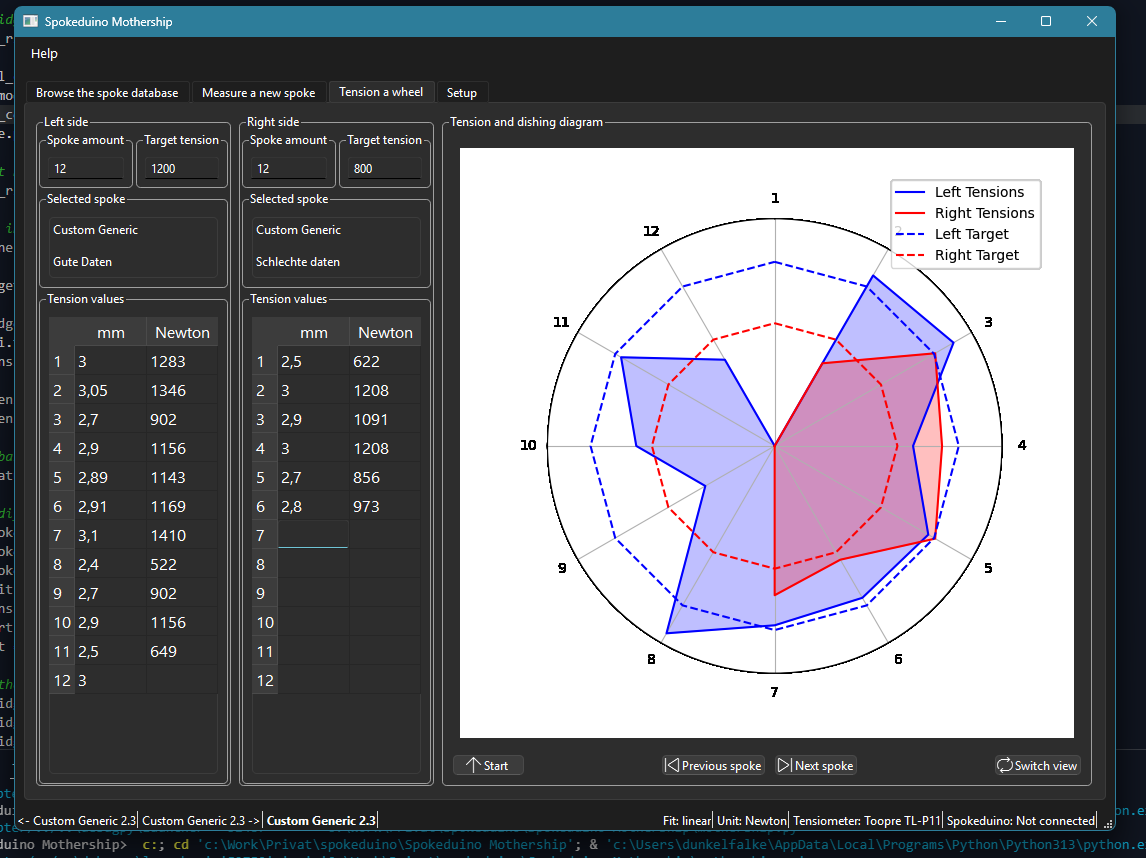1146x858 pixels.
Task: Select Right side Newton cell 1091
Action: [385, 419]
